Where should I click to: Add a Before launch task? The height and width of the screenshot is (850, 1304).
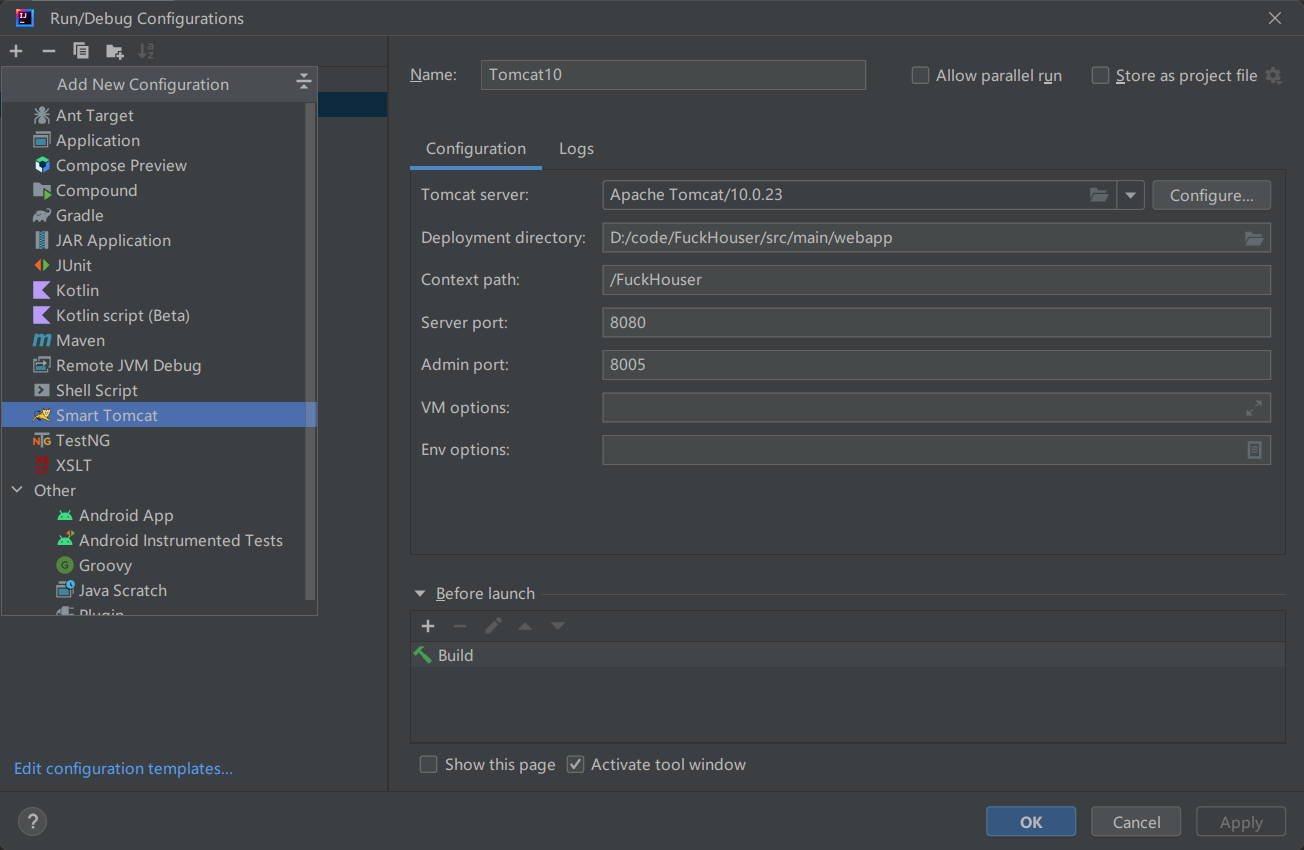[x=428, y=626]
